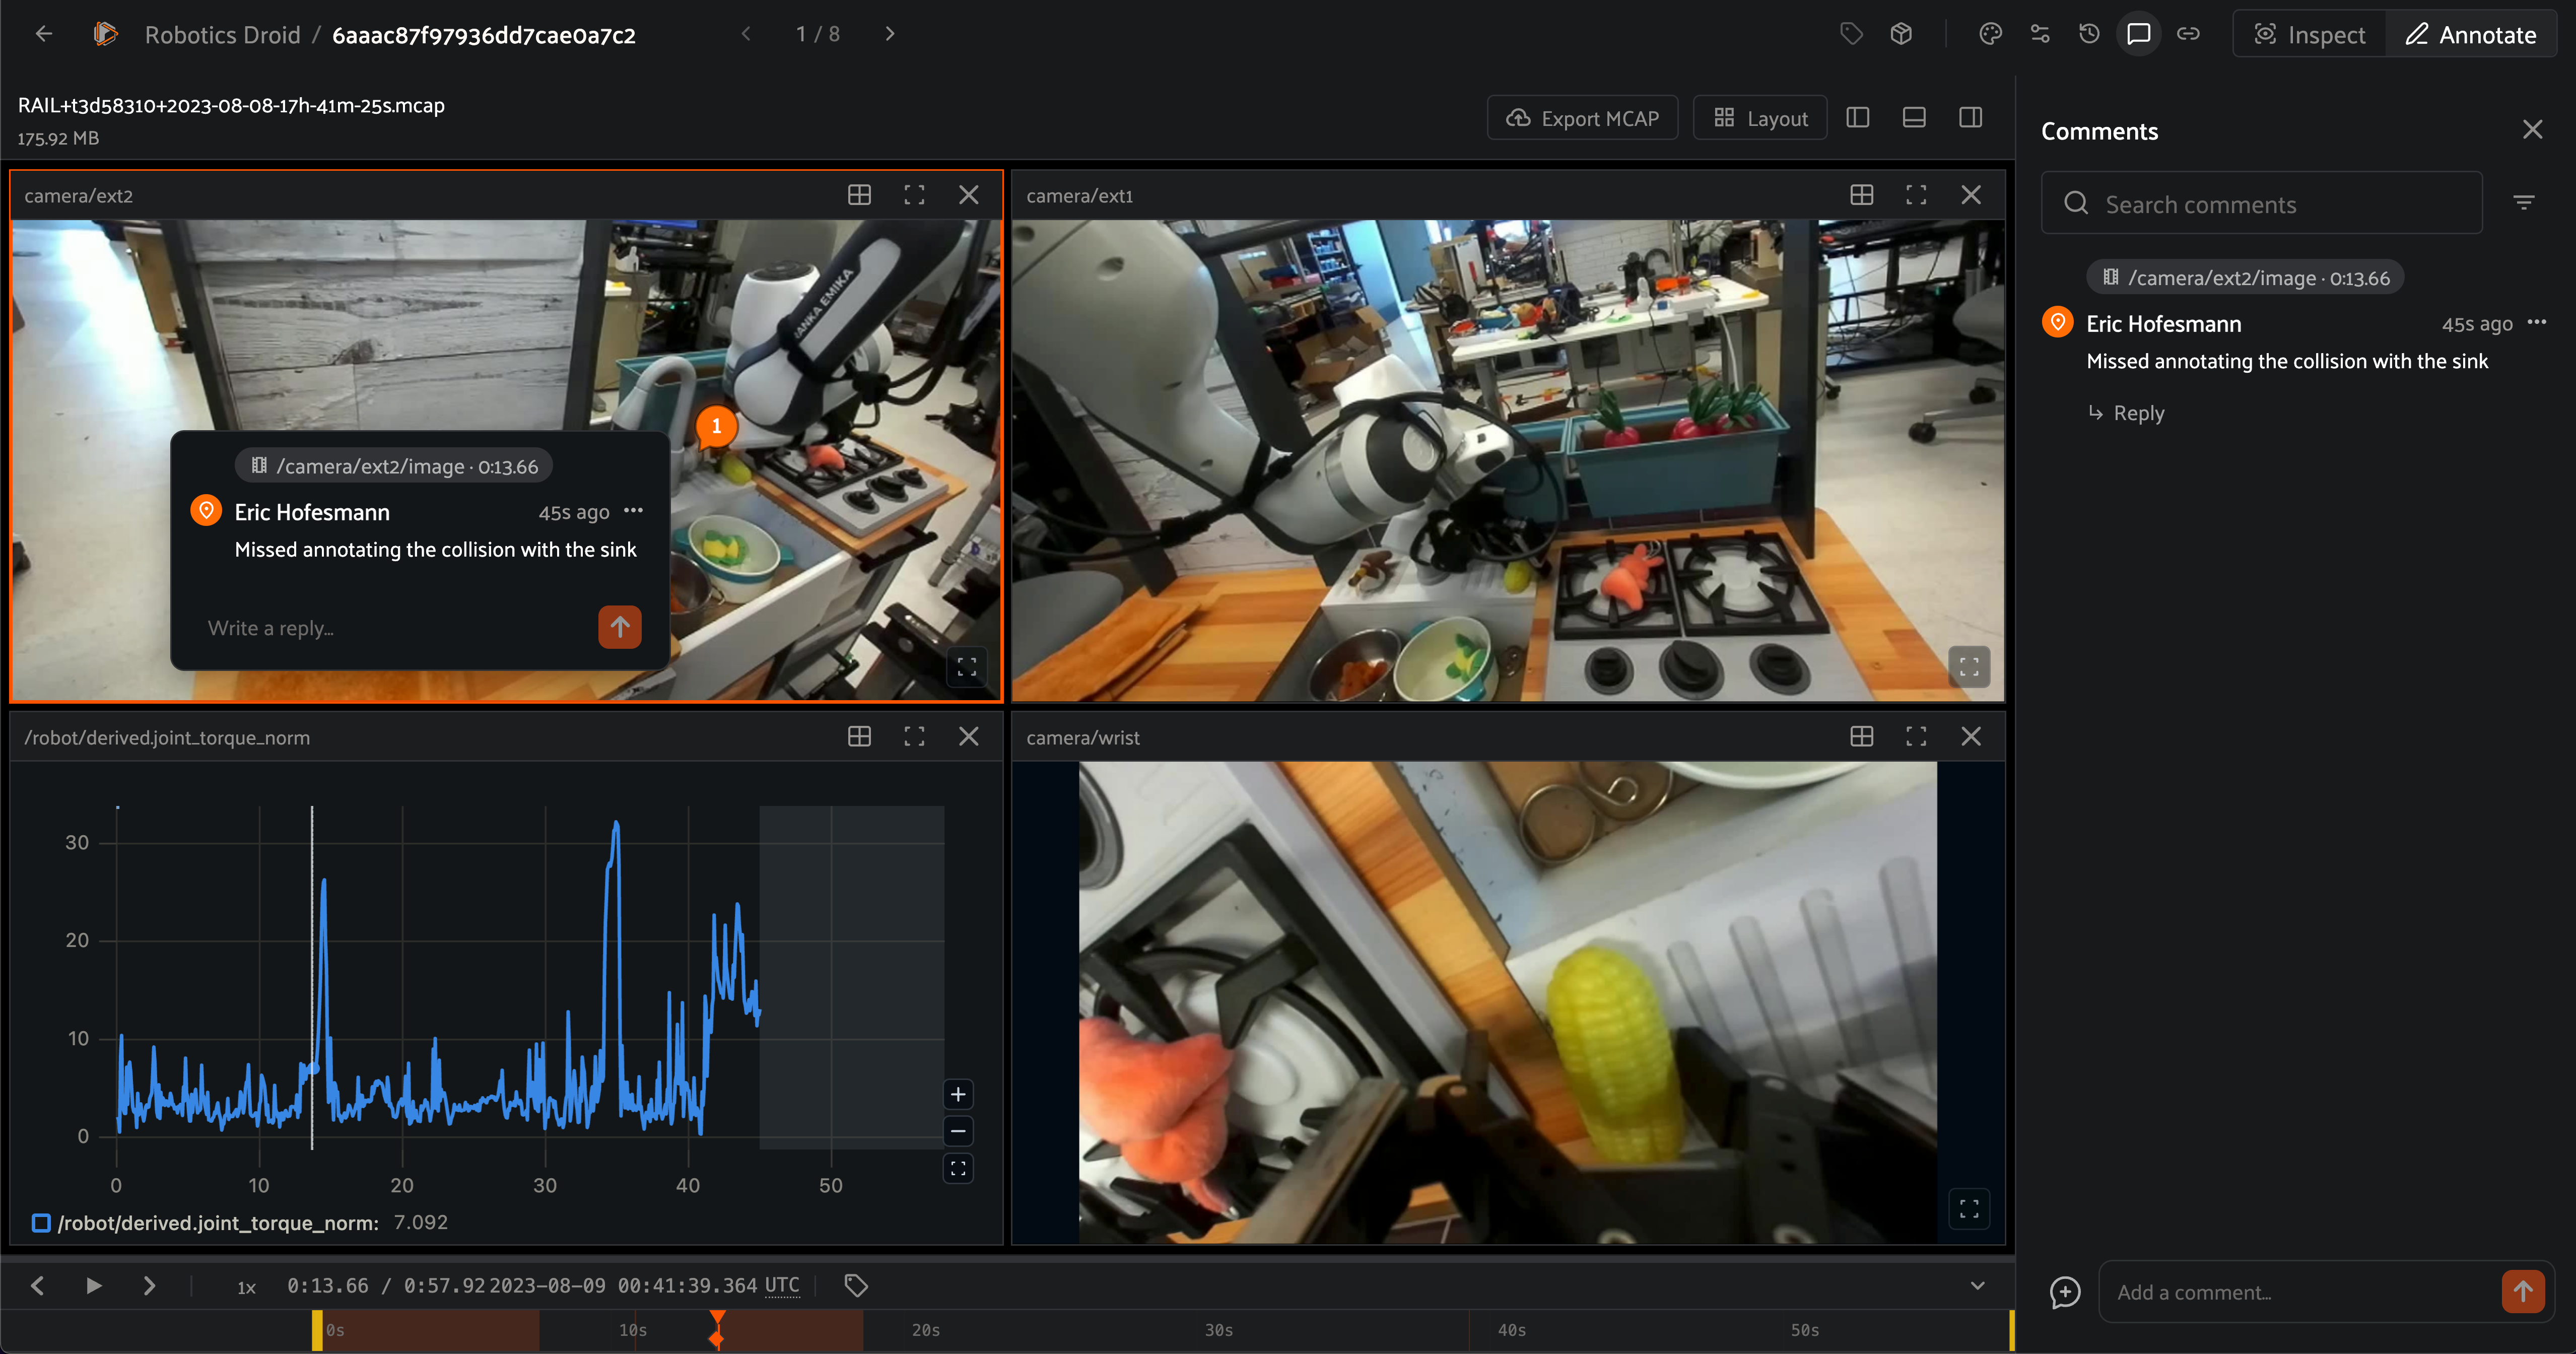Step to the next frame
Image resolution: width=2576 pixels, height=1354 pixels.
pos(149,1286)
